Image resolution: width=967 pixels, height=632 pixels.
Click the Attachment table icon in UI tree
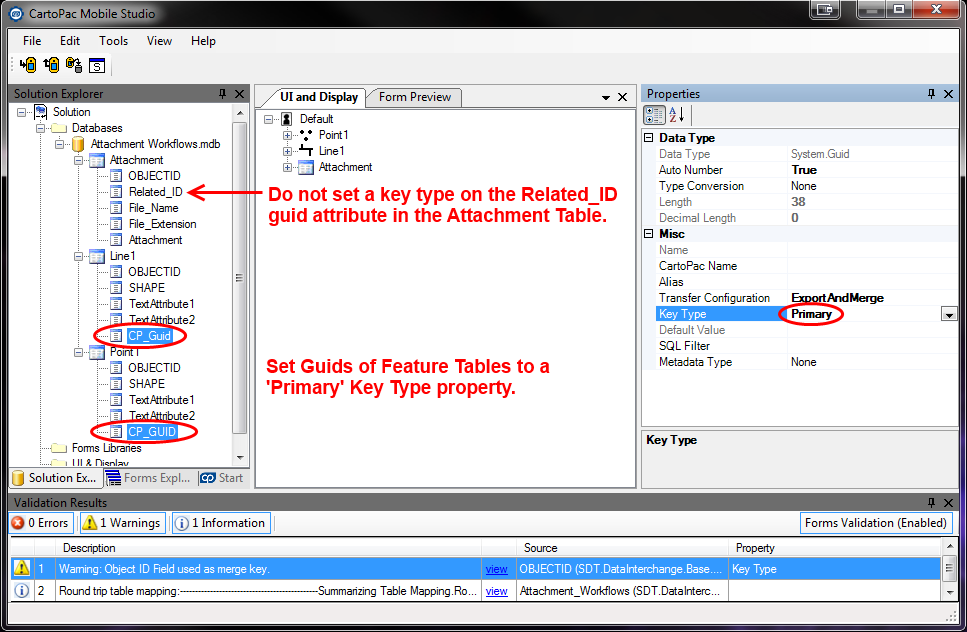tap(306, 167)
